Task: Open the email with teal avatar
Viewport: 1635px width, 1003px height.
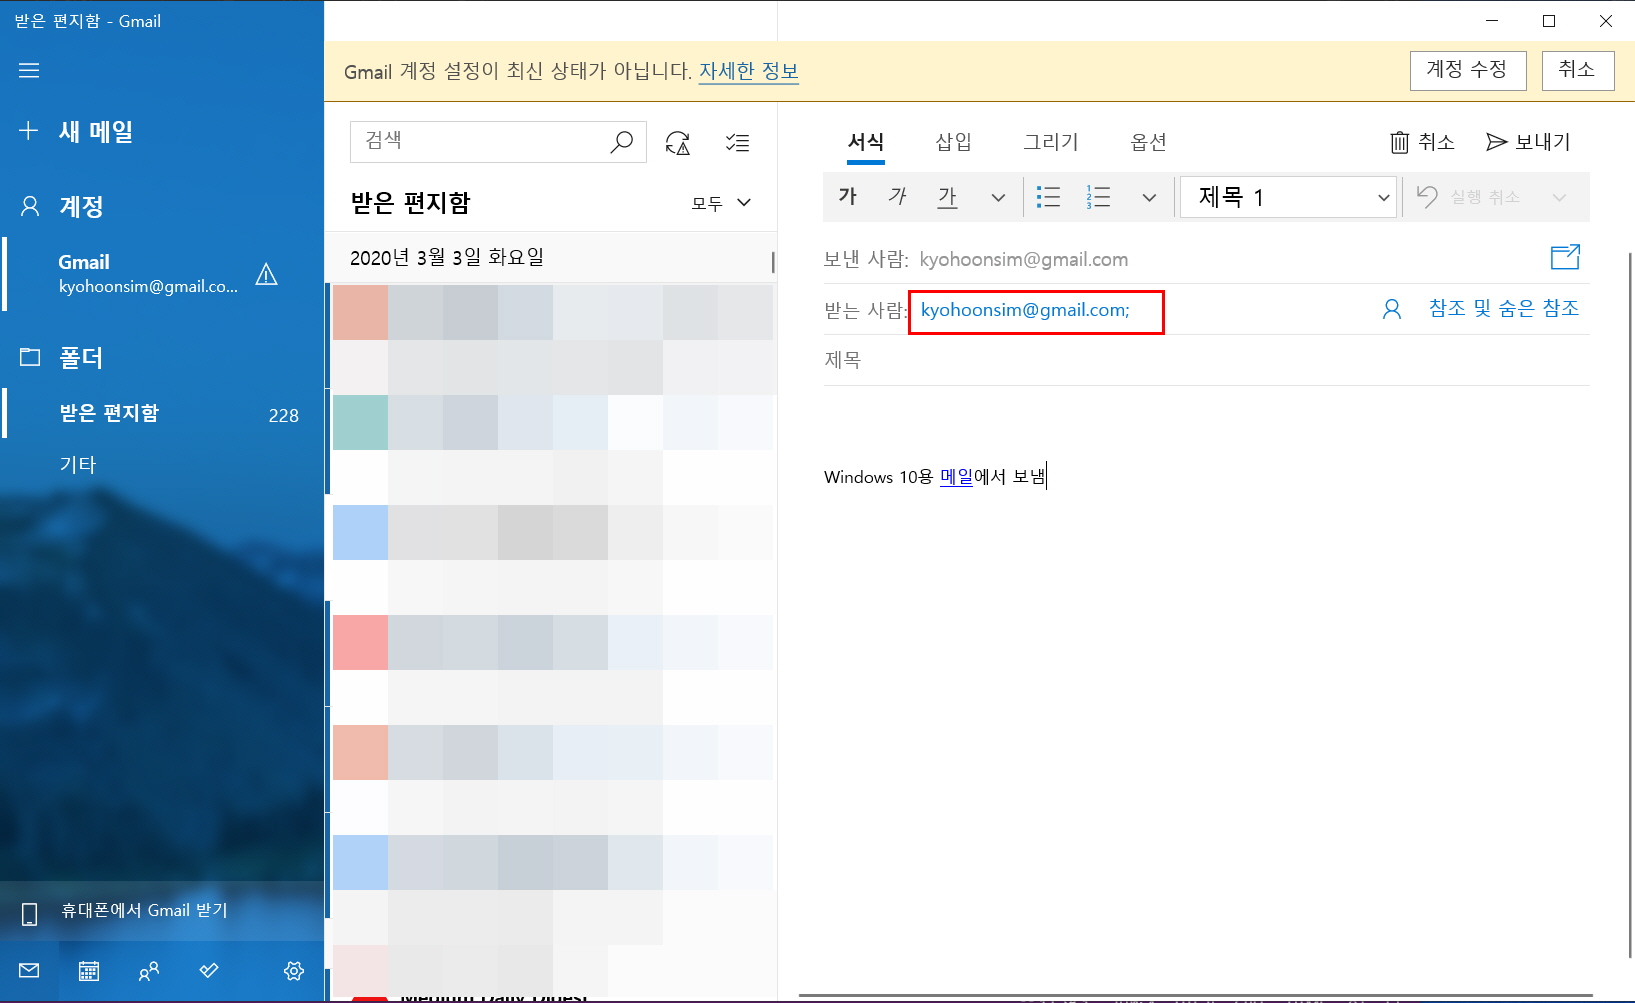Action: [553, 449]
